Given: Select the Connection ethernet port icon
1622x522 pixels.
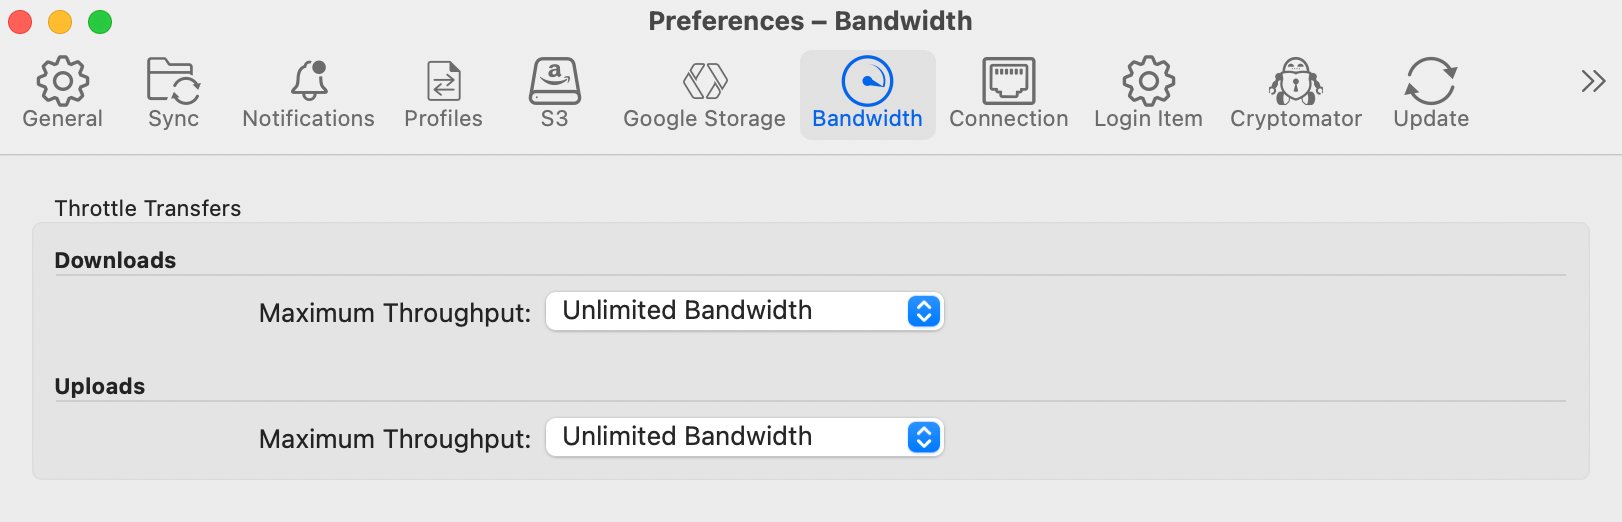Looking at the screenshot, I should [x=1009, y=81].
